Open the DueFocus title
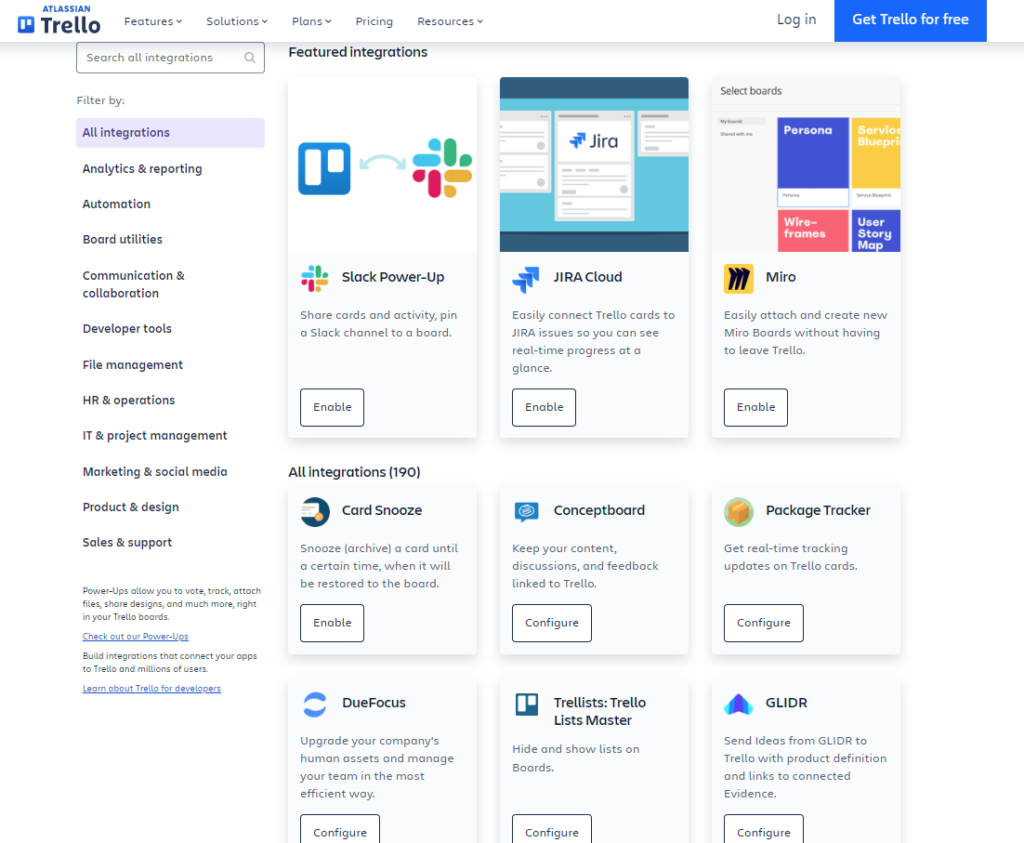 (374, 703)
